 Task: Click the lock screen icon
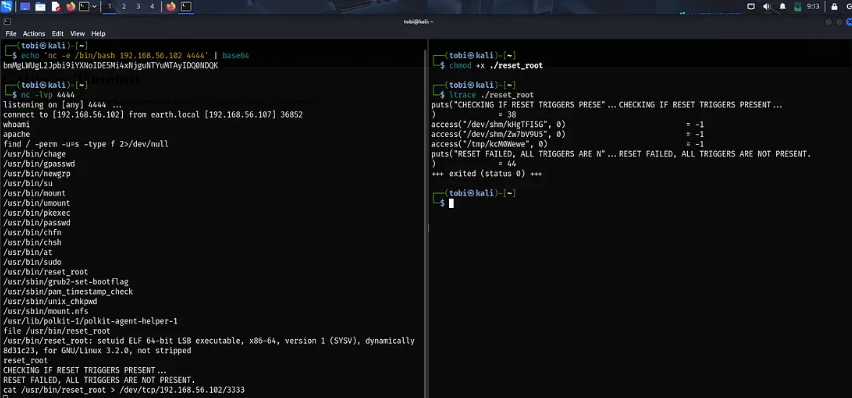(835, 7)
